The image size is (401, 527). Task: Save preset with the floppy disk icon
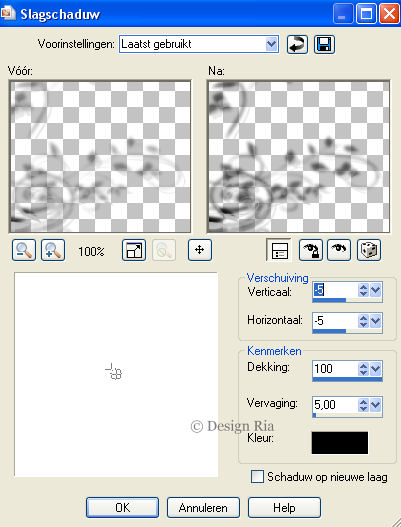[324, 44]
